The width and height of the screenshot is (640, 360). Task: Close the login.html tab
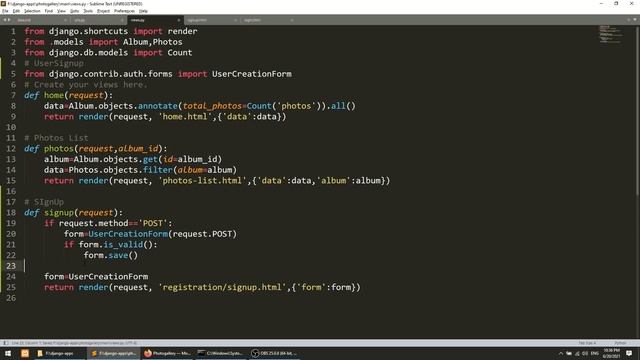tap(291, 20)
